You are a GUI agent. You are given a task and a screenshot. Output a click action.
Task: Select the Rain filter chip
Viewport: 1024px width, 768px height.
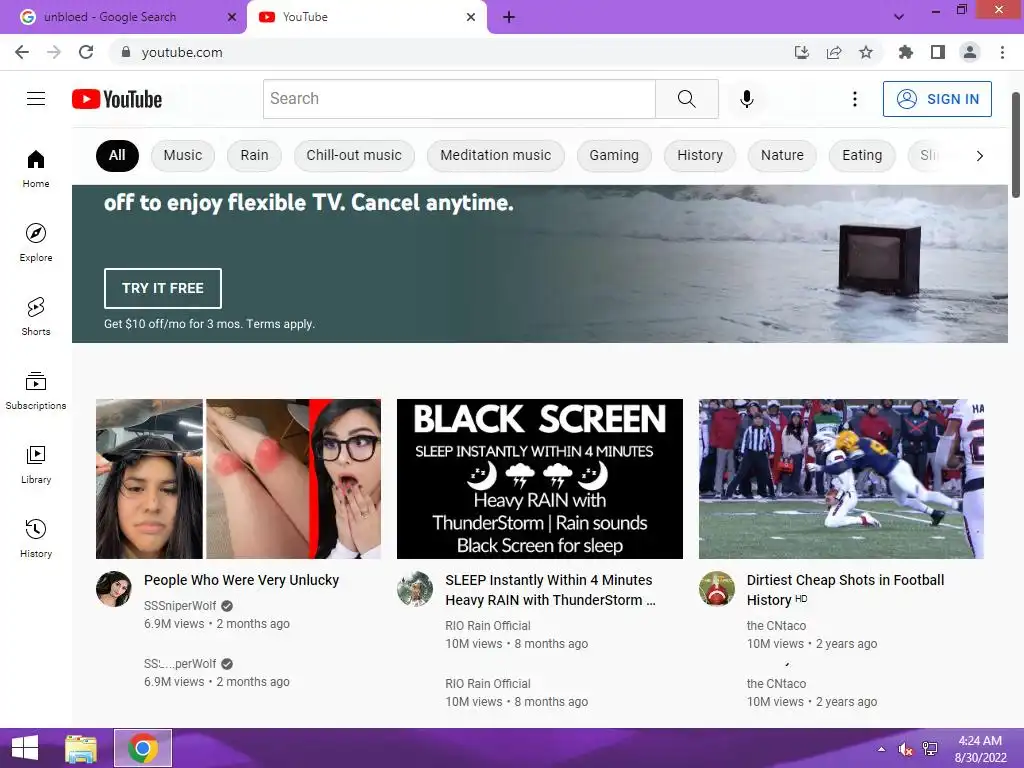(254, 155)
